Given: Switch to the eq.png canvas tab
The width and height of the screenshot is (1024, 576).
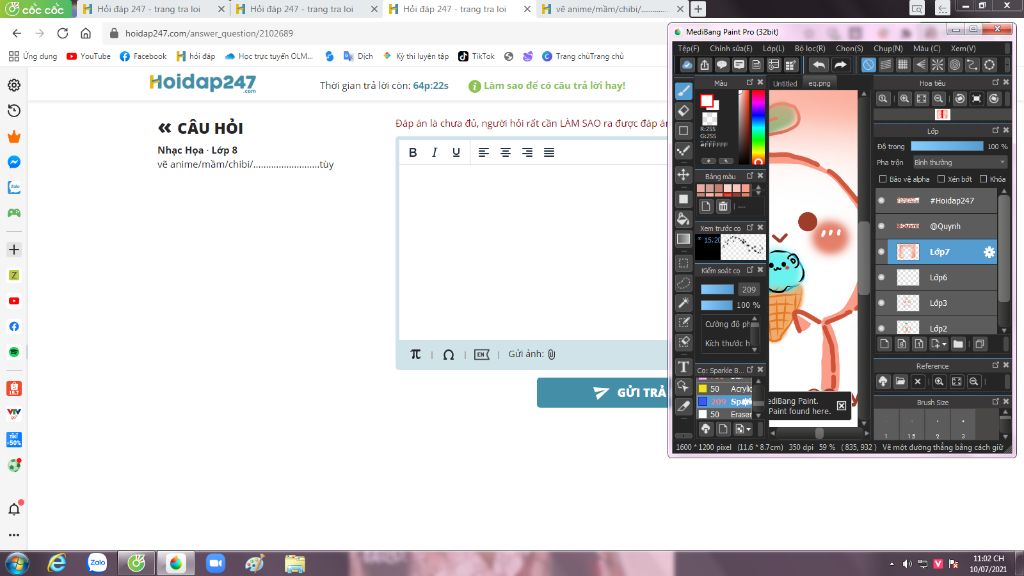Looking at the screenshot, I should pos(819,84).
